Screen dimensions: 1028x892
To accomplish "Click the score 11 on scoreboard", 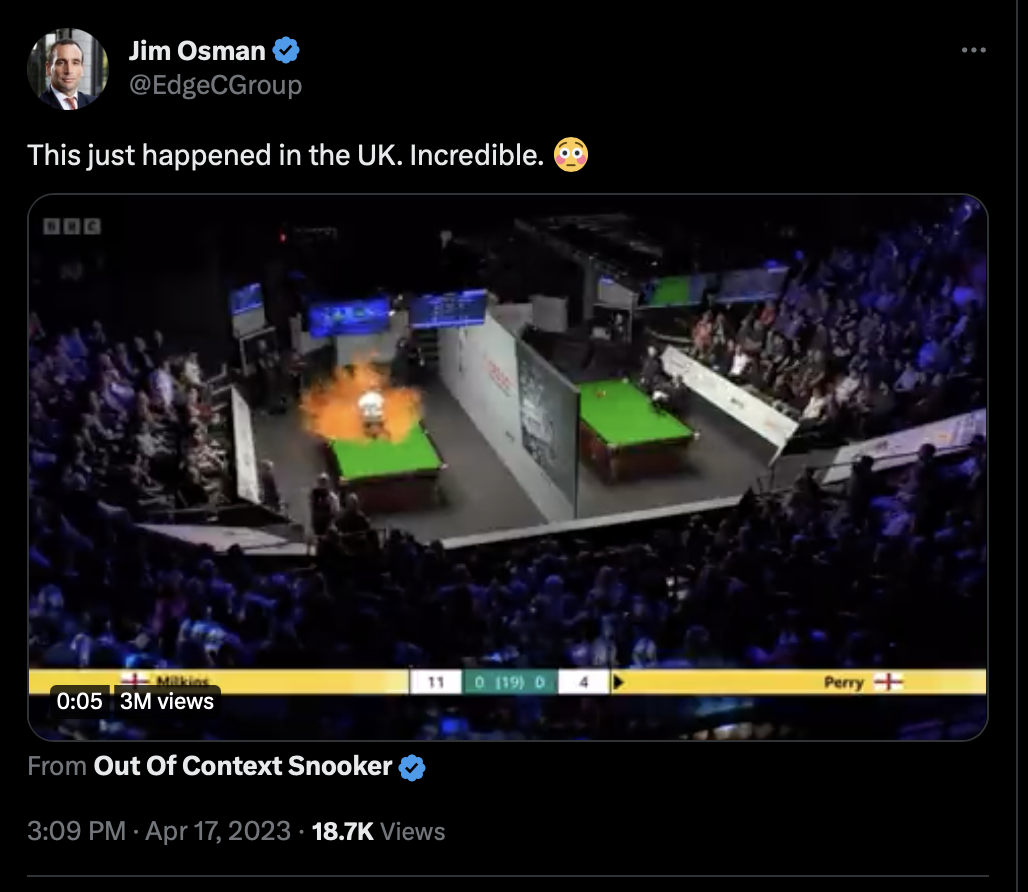I will pos(437,682).
